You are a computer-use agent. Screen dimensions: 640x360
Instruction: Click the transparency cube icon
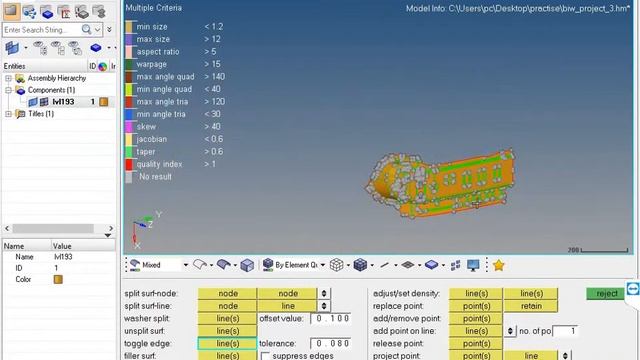point(247,265)
